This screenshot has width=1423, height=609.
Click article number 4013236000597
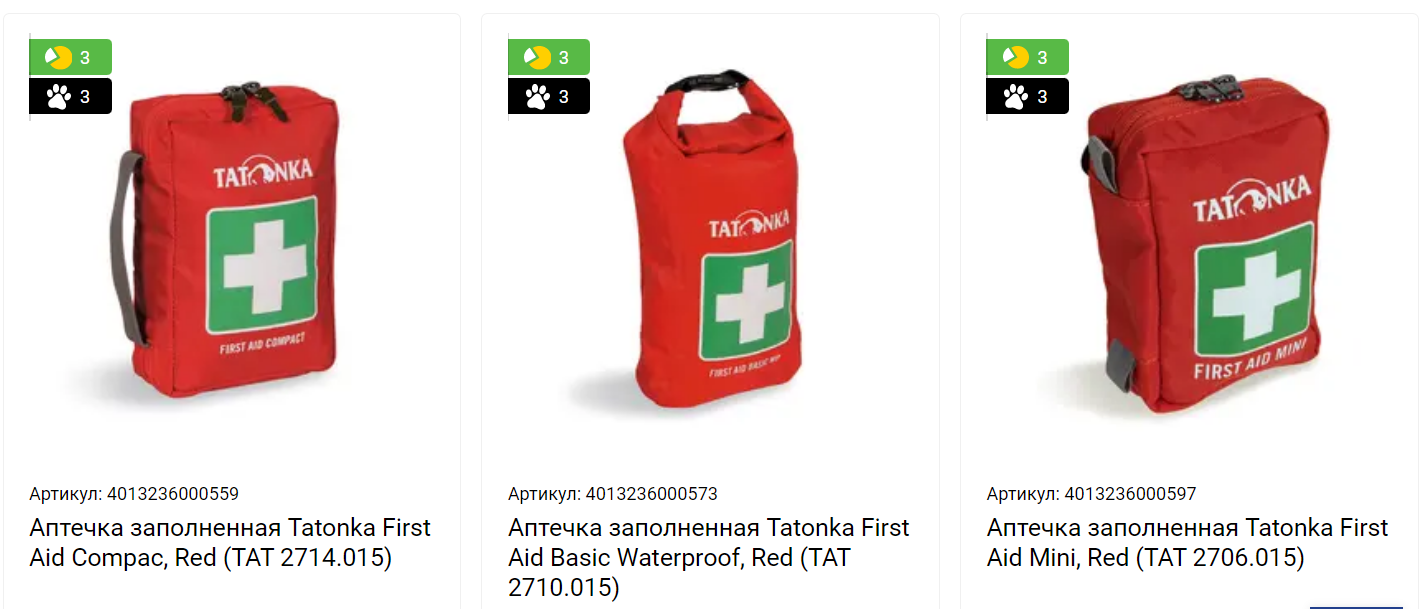(x=1092, y=493)
